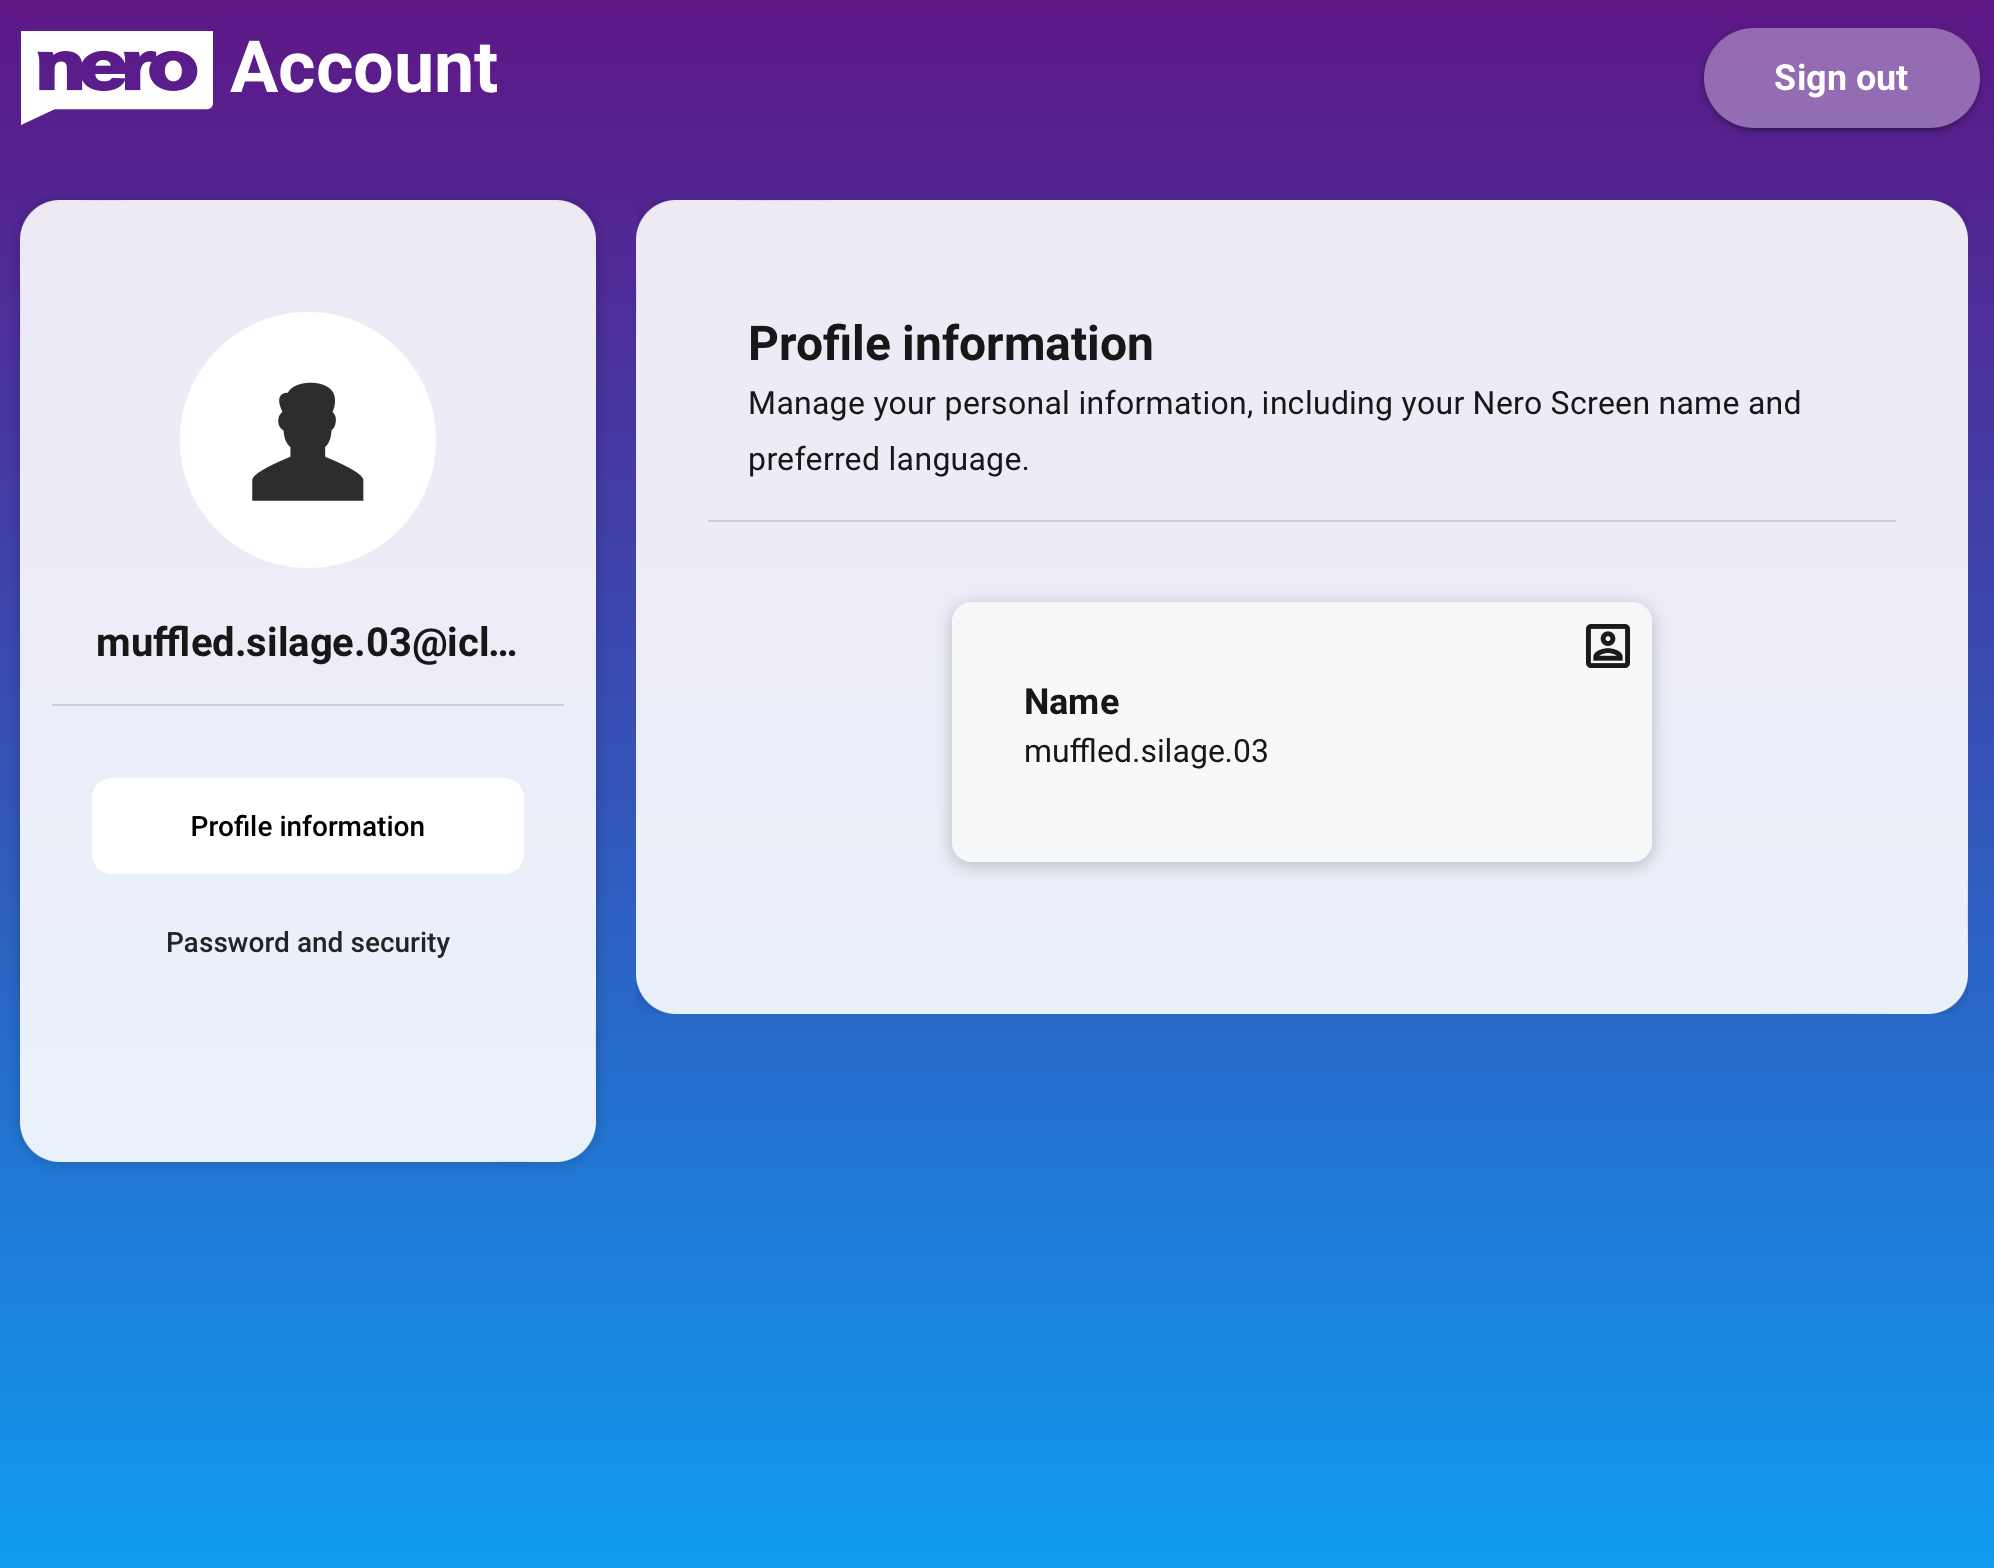Click the bold "Name" label
This screenshot has width=1994, height=1568.
pos(1071,701)
